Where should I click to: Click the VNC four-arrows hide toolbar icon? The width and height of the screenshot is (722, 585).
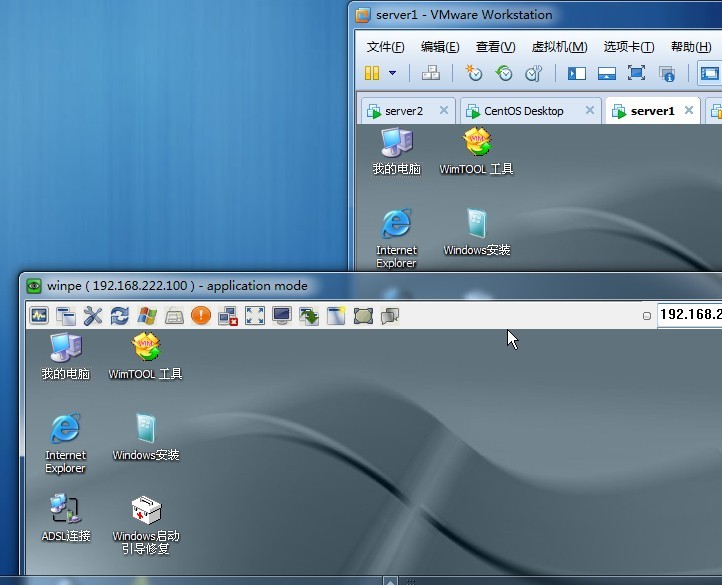click(255, 316)
